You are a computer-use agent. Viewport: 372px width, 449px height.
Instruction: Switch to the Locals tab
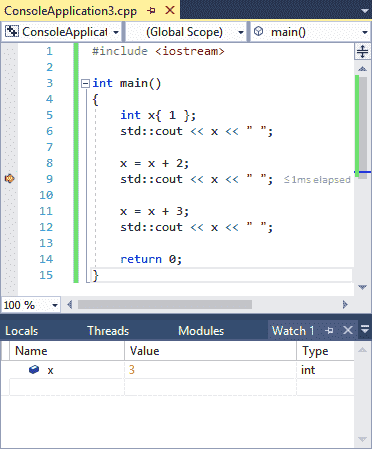click(22, 331)
